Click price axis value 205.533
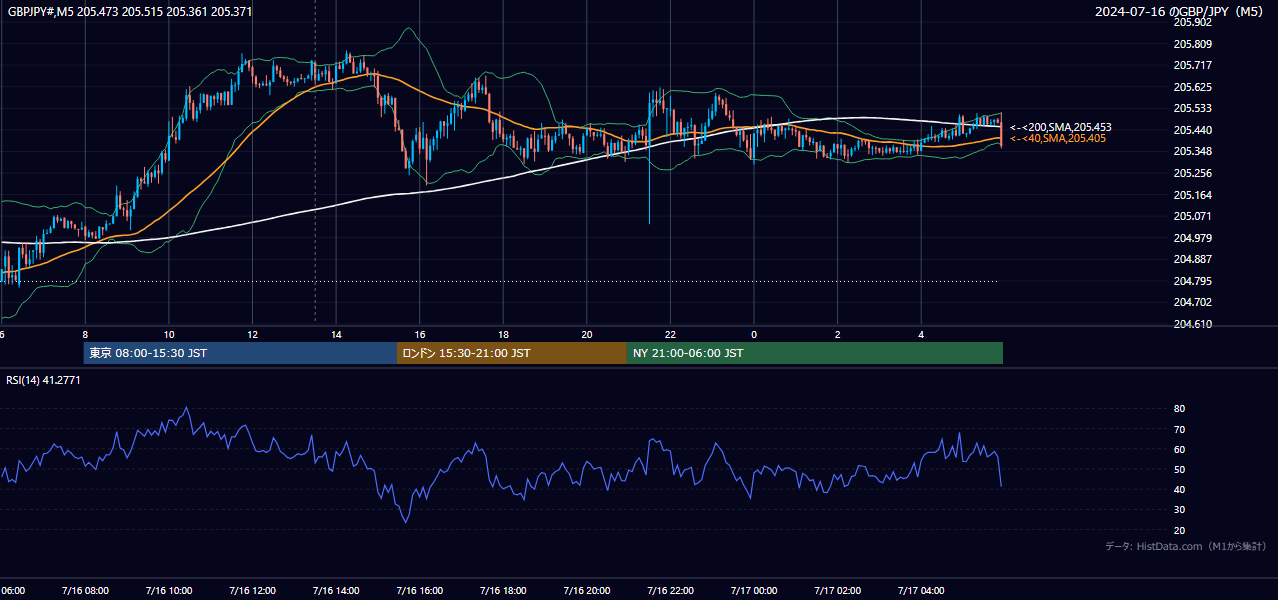The height and width of the screenshot is (600, 1278). [1192, 108]
